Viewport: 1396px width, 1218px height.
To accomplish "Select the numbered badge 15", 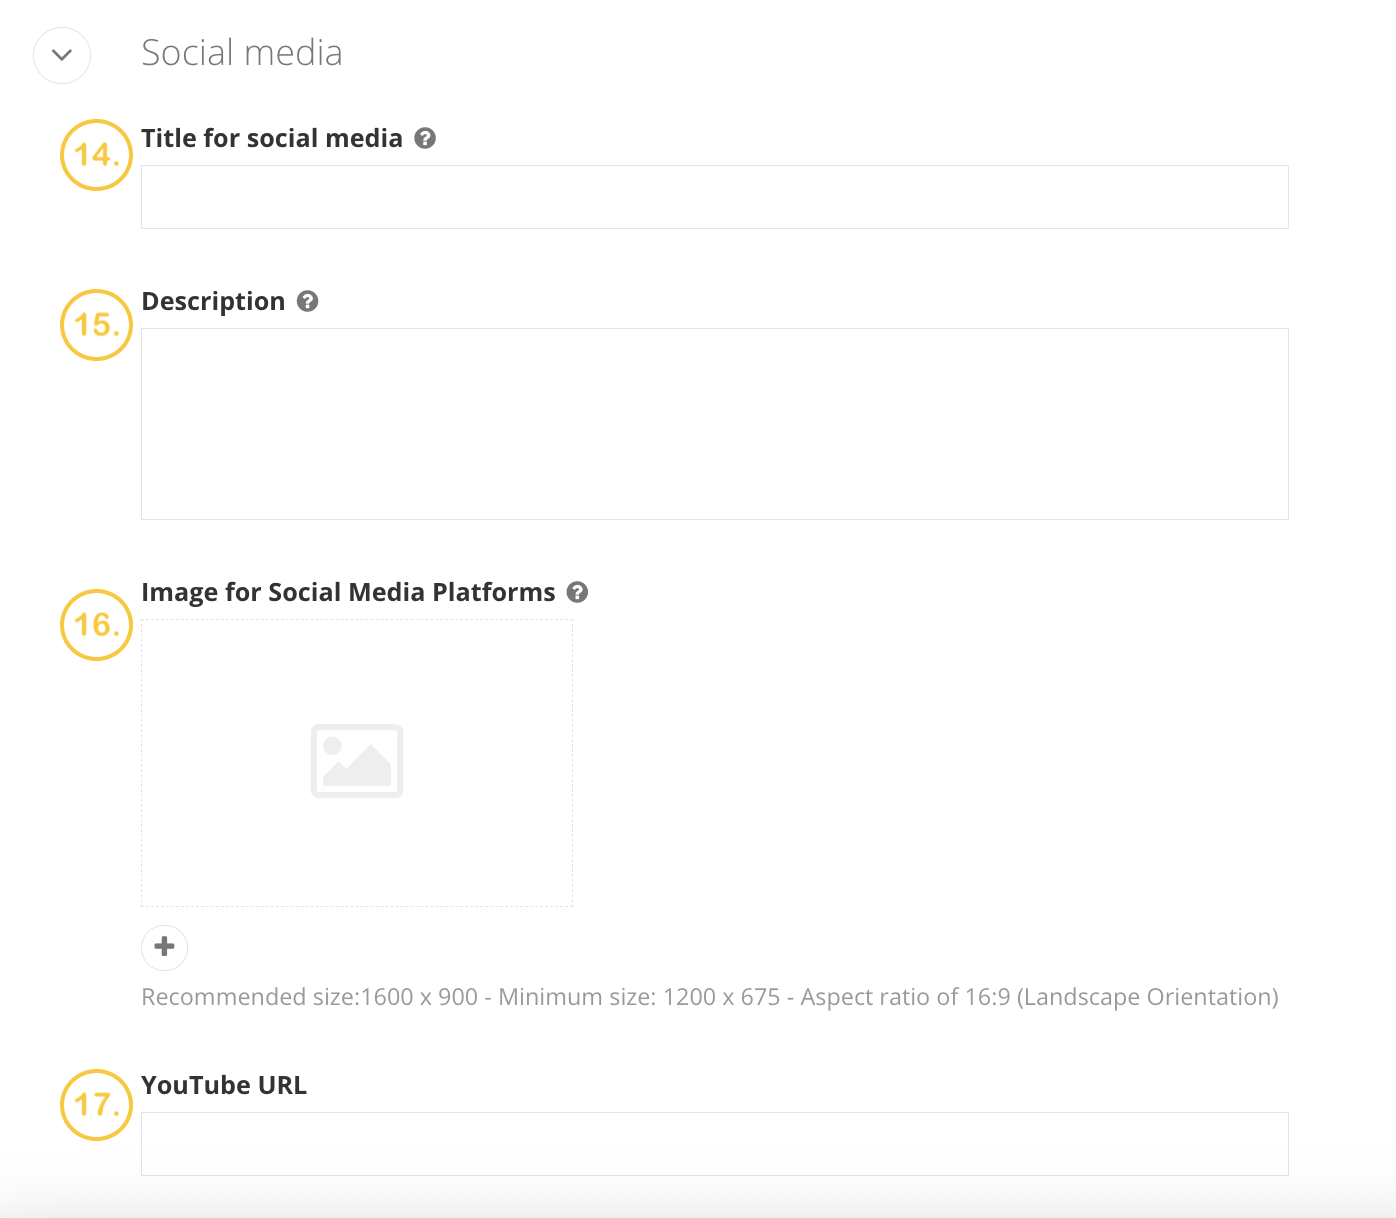I will point(95,324).
